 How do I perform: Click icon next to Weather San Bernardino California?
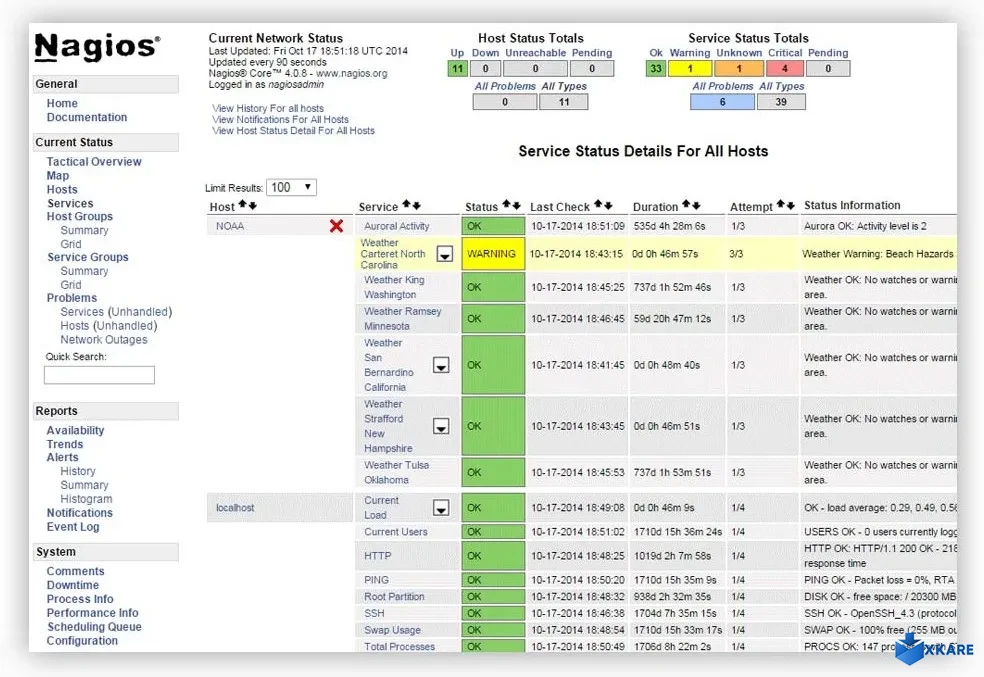pos(441,365)
